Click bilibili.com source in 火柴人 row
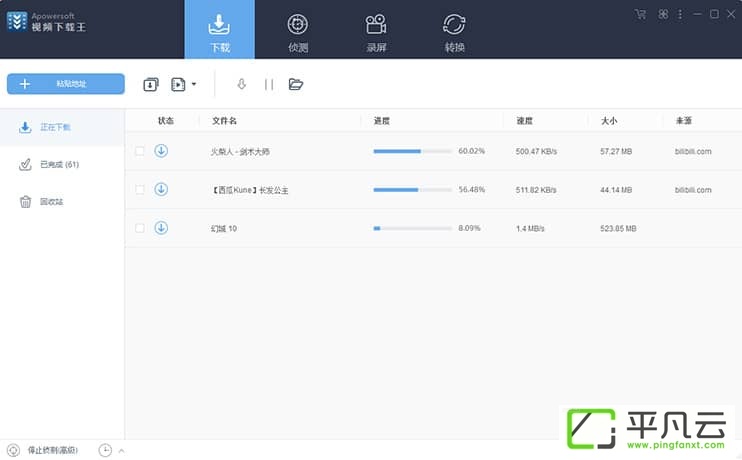This screenshot has width=742, height=460. 693,151
